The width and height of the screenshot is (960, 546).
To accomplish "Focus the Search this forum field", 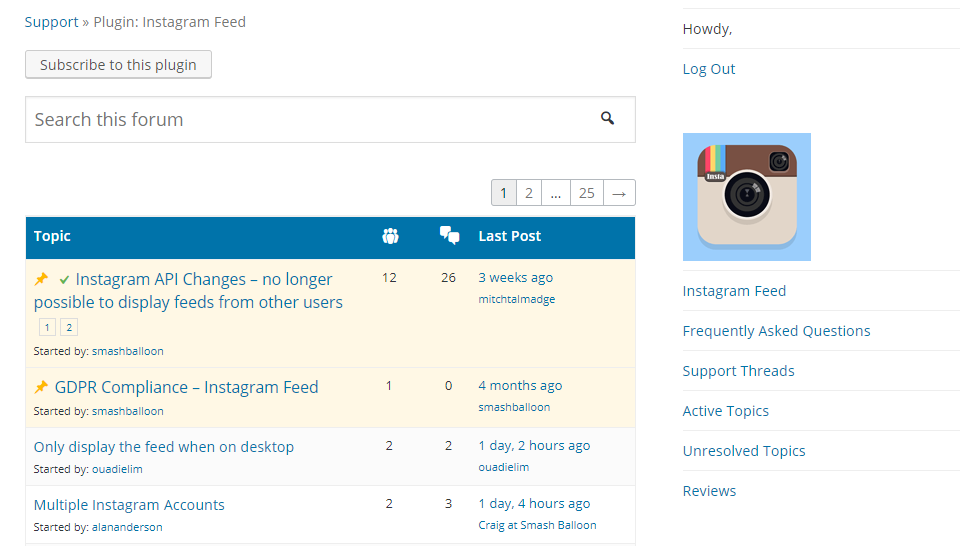I will (x=300, y=120).
